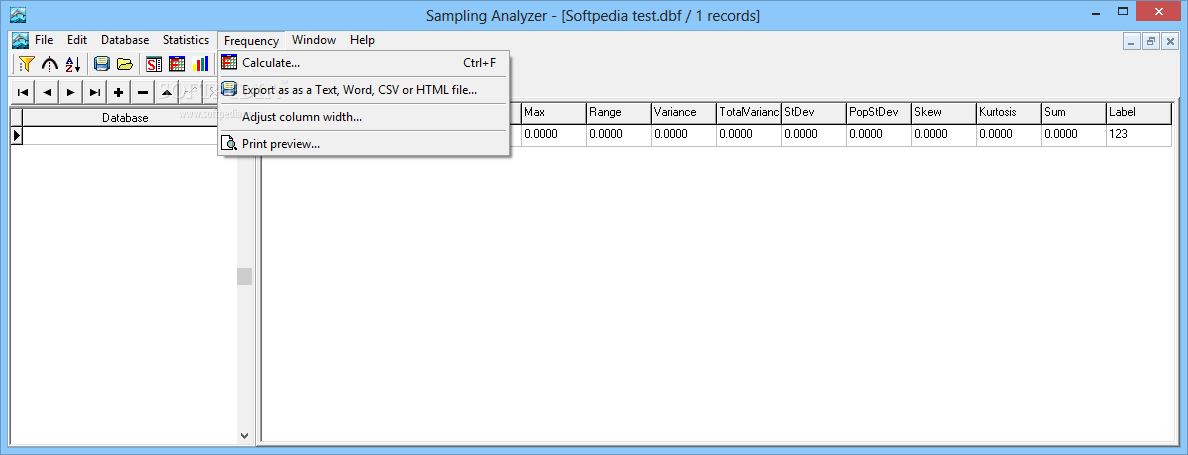Viewport: 1188px width, 455px height.
Task: Select Export as a Text, Word, CSV or HTML file
Action: click(x=364, y=90)
